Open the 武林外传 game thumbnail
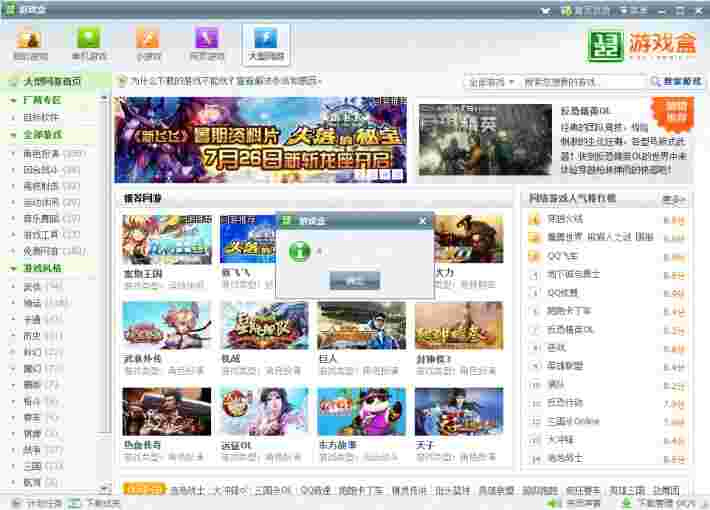This screenshot has height=510, width=710. [167, 326]
